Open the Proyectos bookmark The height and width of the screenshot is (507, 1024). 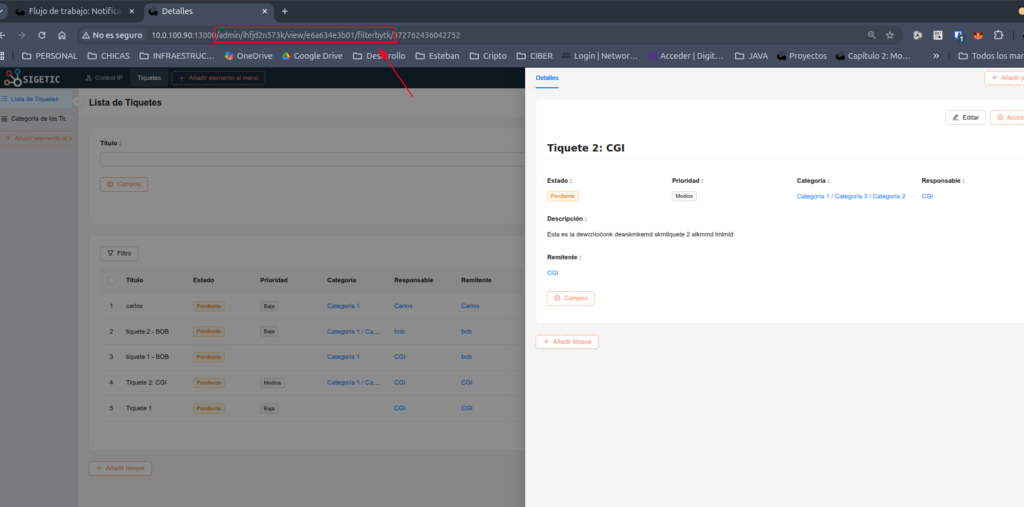point(801,56)
